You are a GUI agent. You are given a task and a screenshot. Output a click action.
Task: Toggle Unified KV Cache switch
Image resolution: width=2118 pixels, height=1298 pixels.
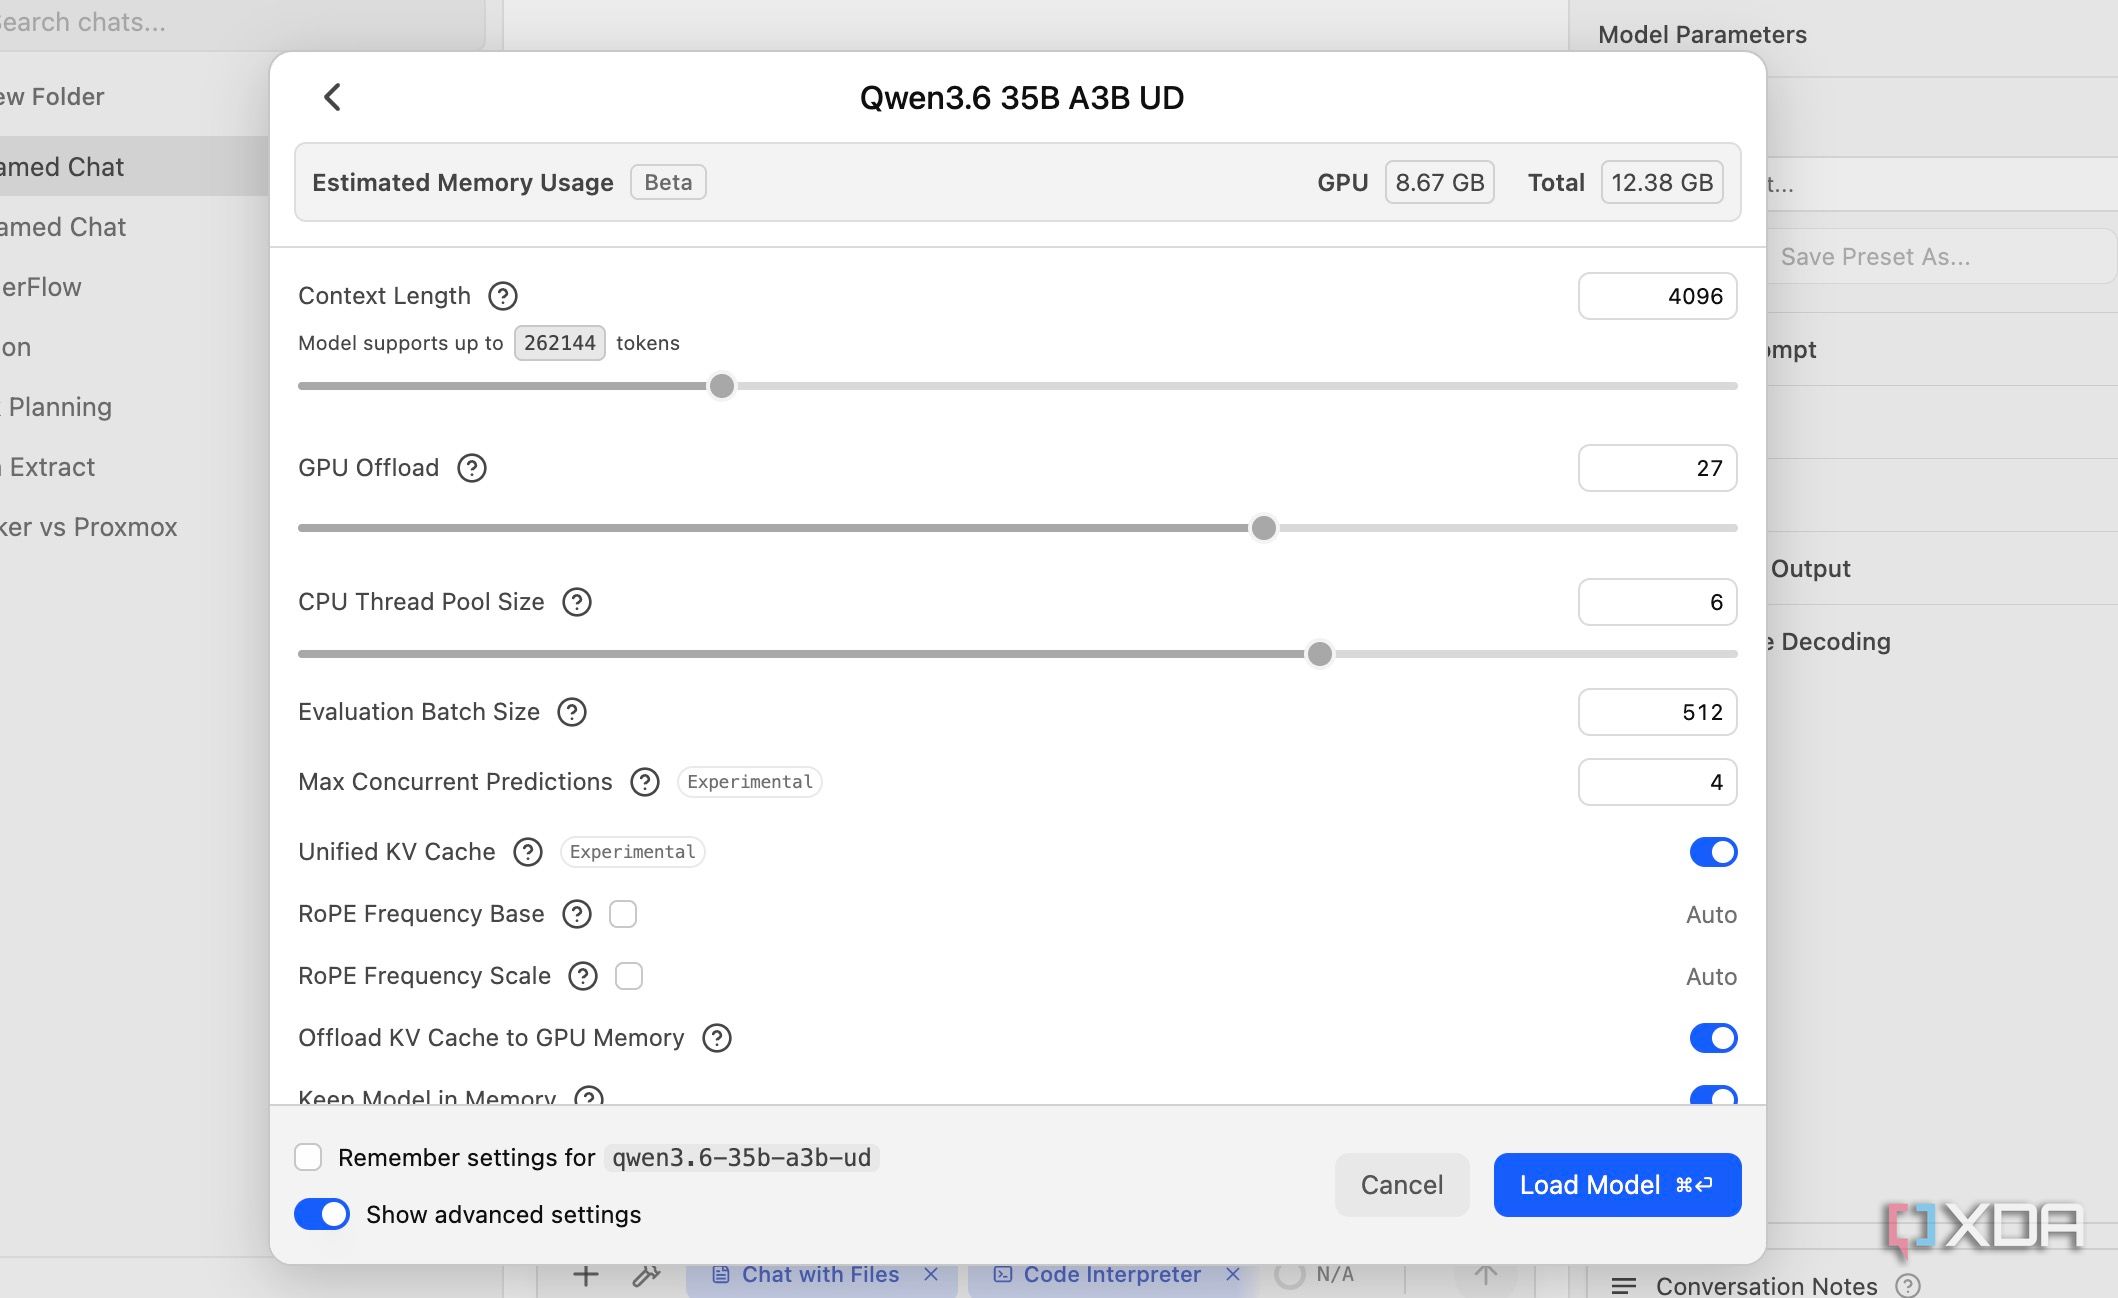pyautogui.click(x=1714, y=852)
